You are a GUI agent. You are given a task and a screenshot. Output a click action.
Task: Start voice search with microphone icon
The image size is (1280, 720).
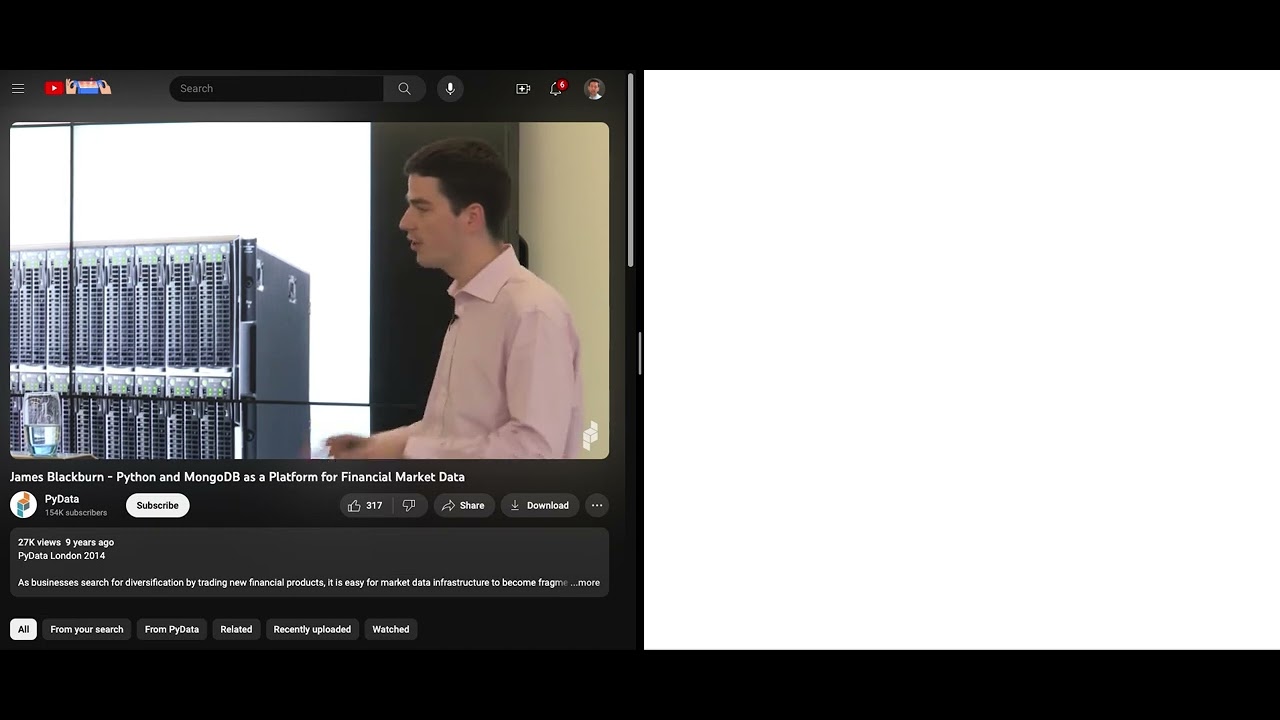(450, 88)
